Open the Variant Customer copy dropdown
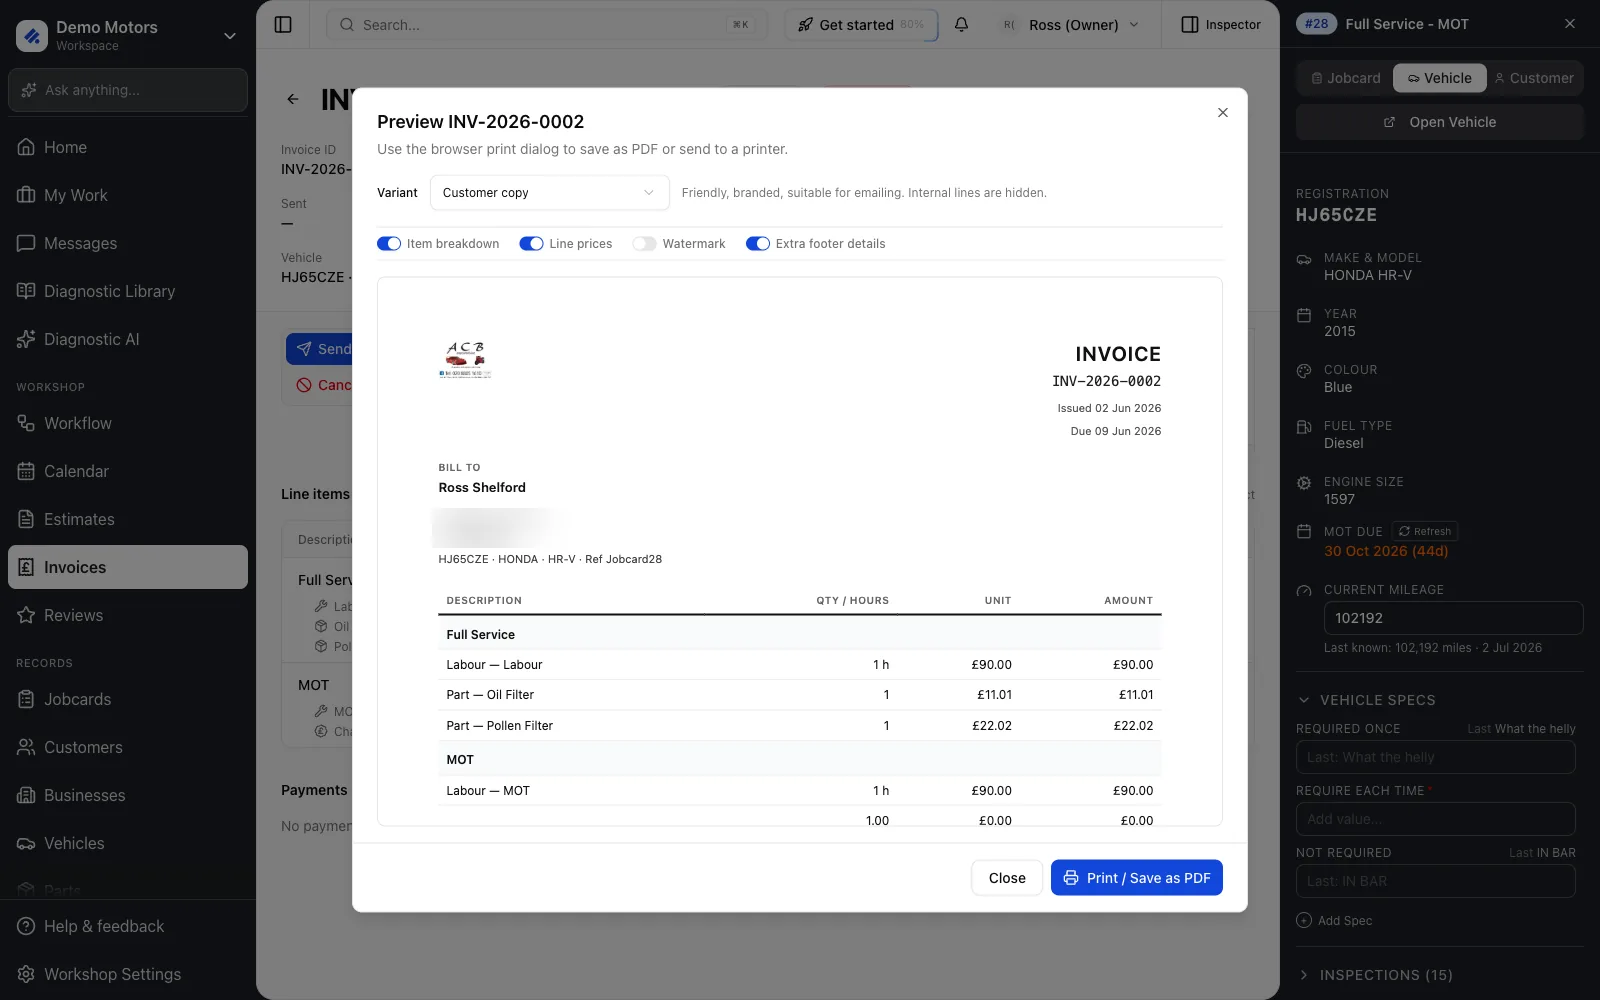The image size is (1600, 1000). point(549,193)
